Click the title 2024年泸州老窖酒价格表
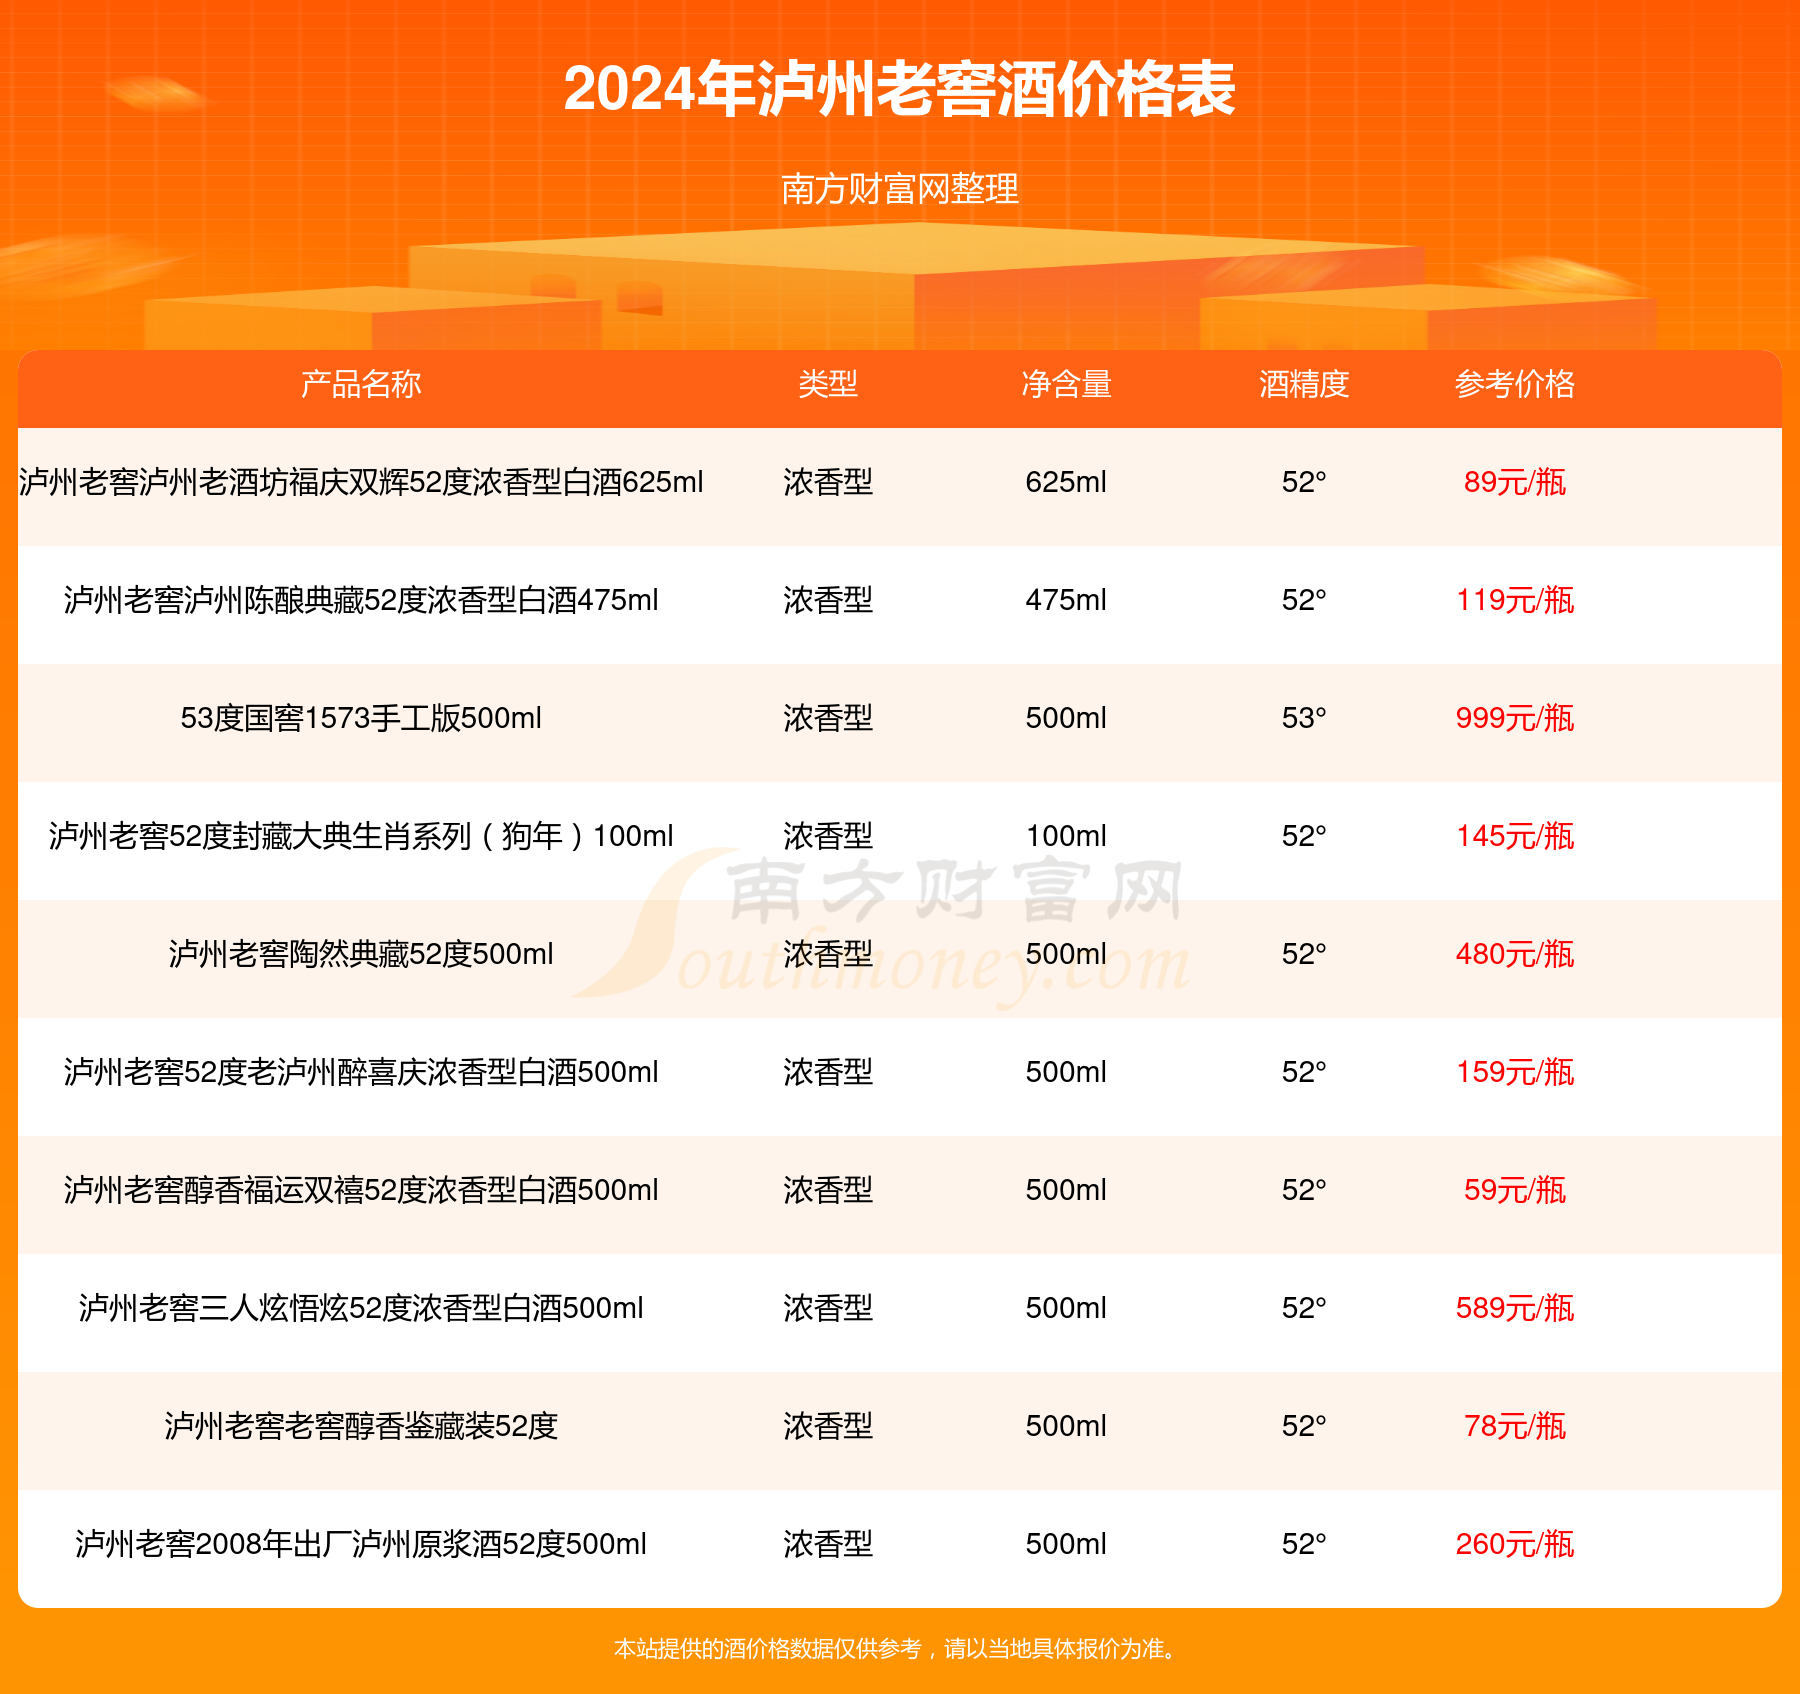 pyautogui.click(x=900, y=90)
